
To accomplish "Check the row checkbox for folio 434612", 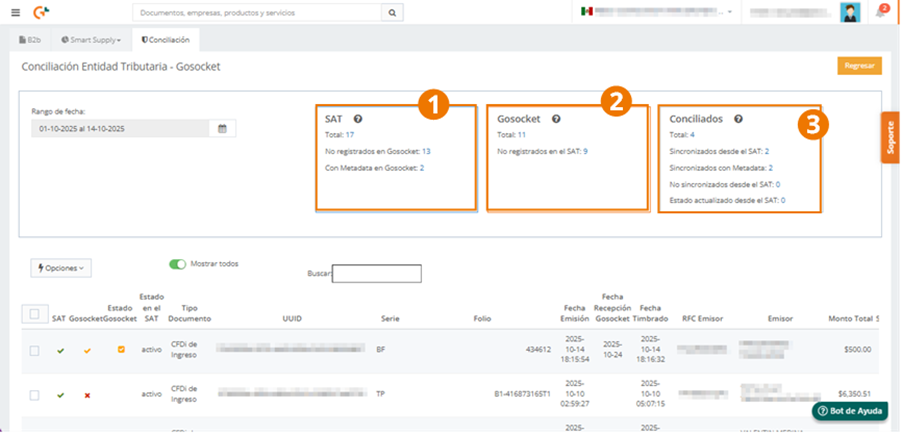I will 34,351.
